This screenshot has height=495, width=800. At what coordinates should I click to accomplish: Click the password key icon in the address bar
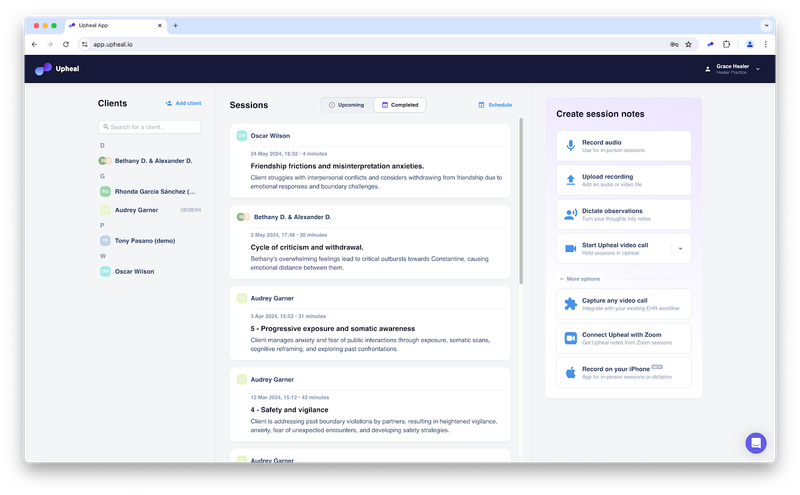[x=674, y=44]
